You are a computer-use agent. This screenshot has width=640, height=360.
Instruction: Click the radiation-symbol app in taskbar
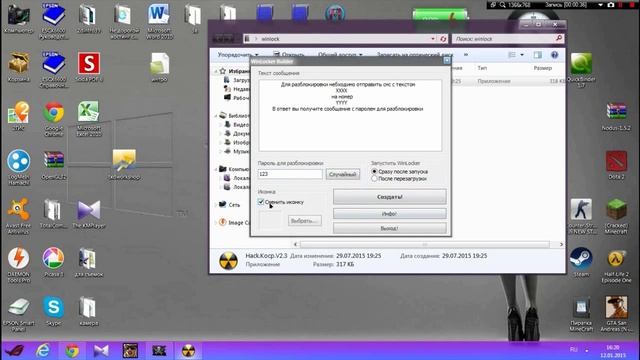pos(188,351)
